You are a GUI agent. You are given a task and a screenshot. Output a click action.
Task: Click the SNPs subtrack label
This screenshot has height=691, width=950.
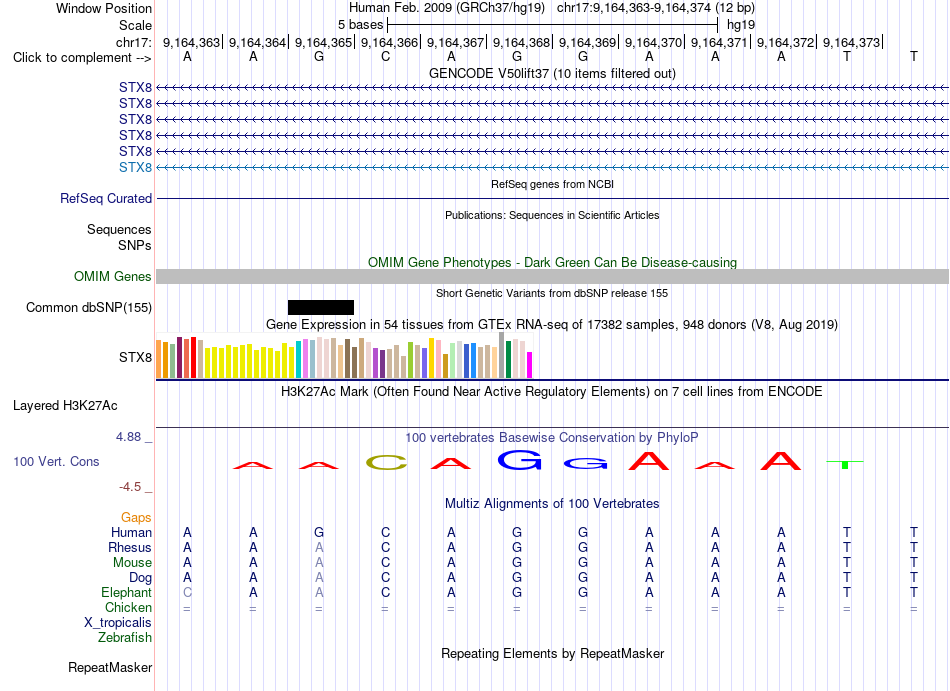click(x=135, y=245)
